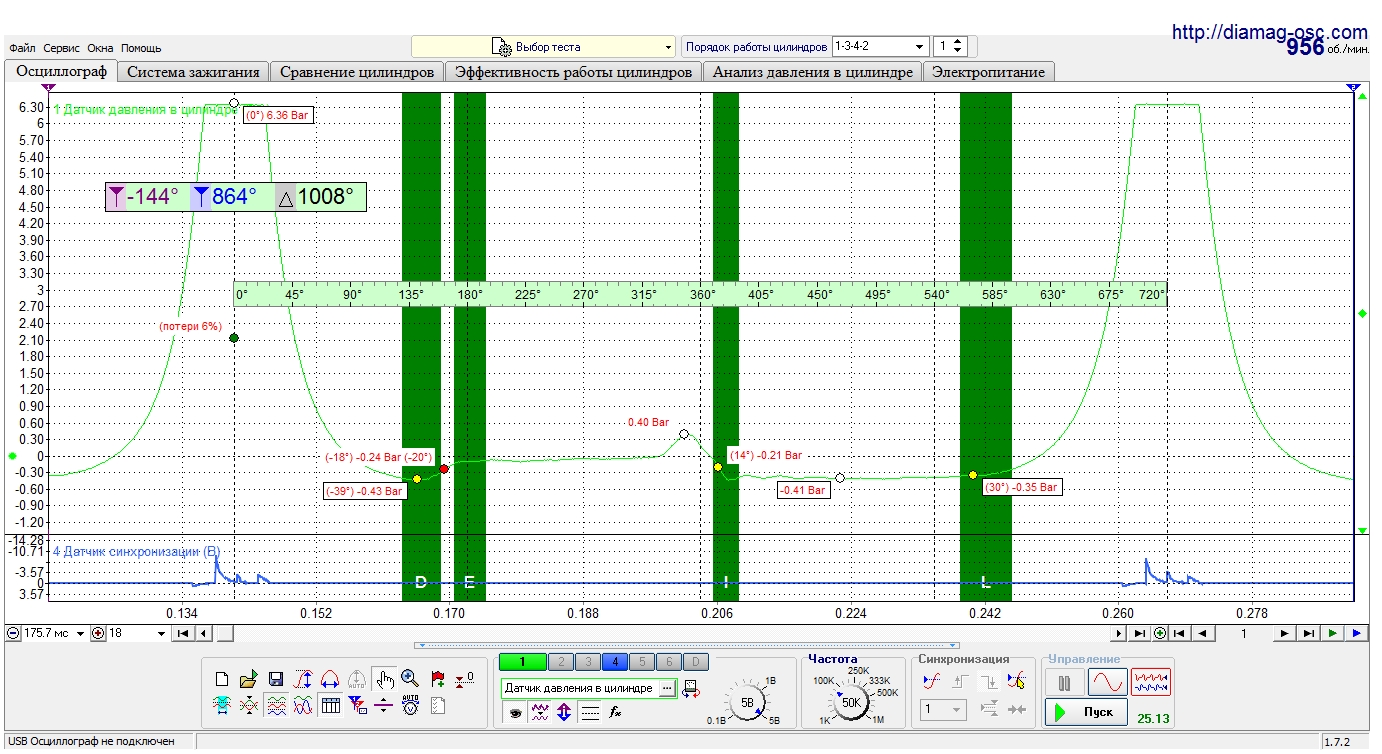The width and height of the screenshot is (1382, 754).
Task: Adjust the Частота 50K frequency knob
Action: point(851,702)
